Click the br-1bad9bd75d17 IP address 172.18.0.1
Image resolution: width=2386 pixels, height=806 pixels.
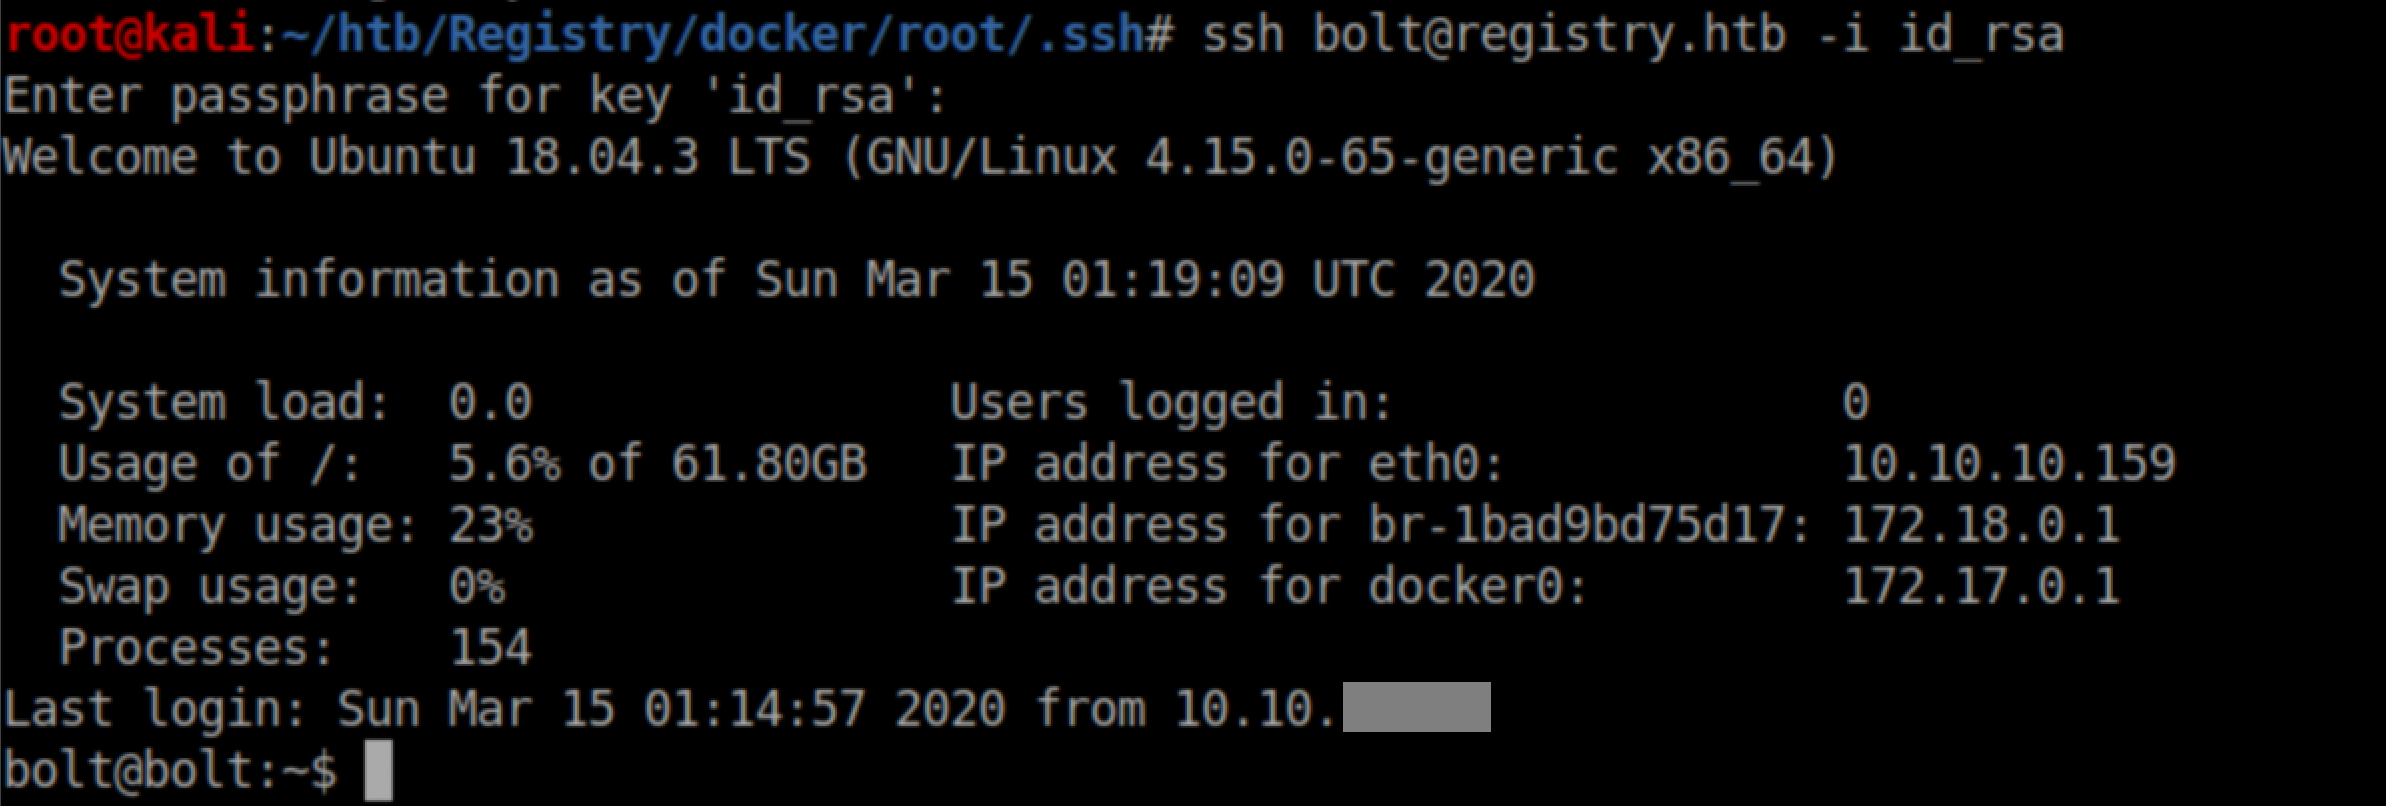(1980, 525)
